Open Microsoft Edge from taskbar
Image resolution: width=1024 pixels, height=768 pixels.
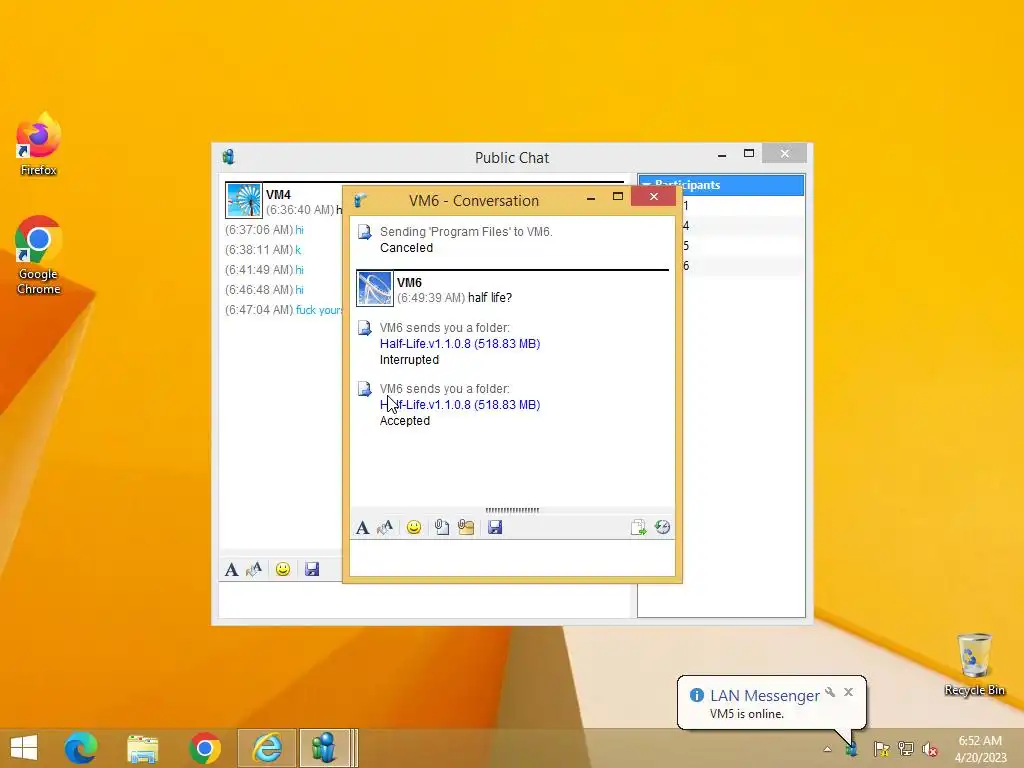(81, 748)
